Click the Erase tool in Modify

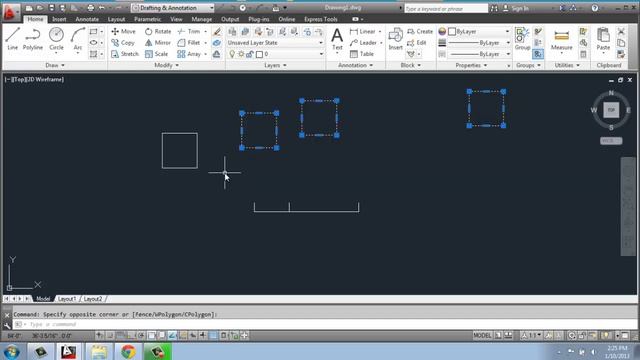tap(217, 31)
